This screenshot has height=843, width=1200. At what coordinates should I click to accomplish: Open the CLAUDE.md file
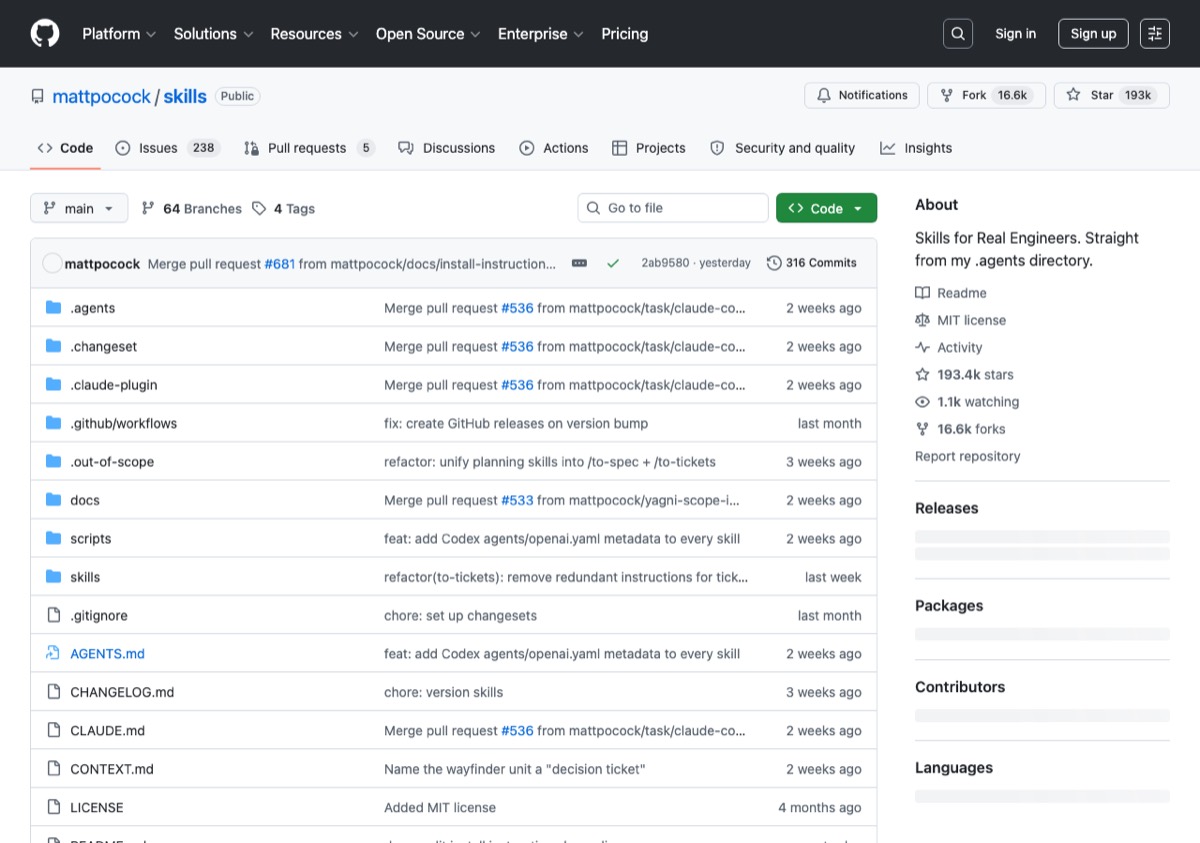pyautogui.click(x=107, y=730)
